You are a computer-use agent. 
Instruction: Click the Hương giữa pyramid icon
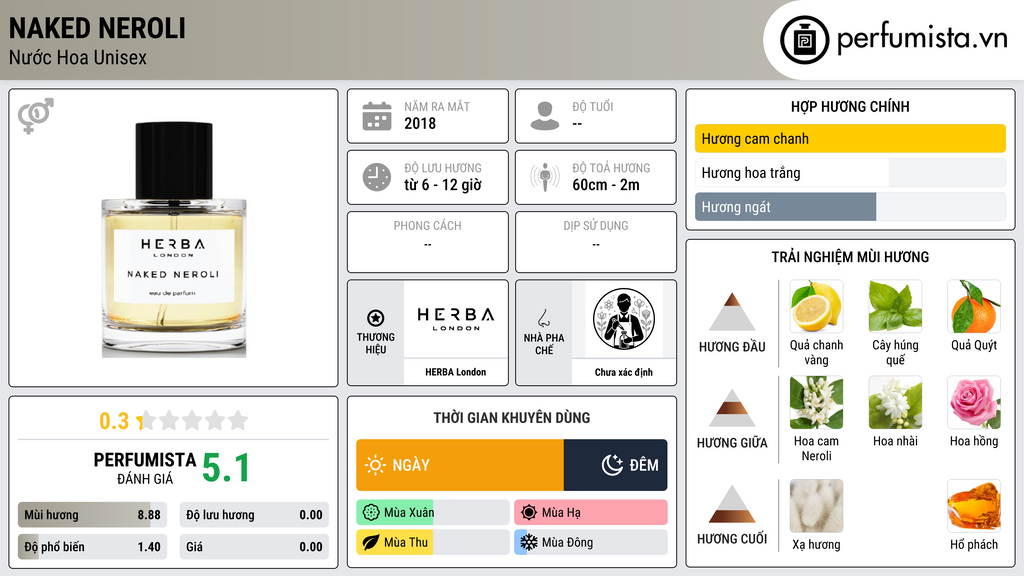732,408
